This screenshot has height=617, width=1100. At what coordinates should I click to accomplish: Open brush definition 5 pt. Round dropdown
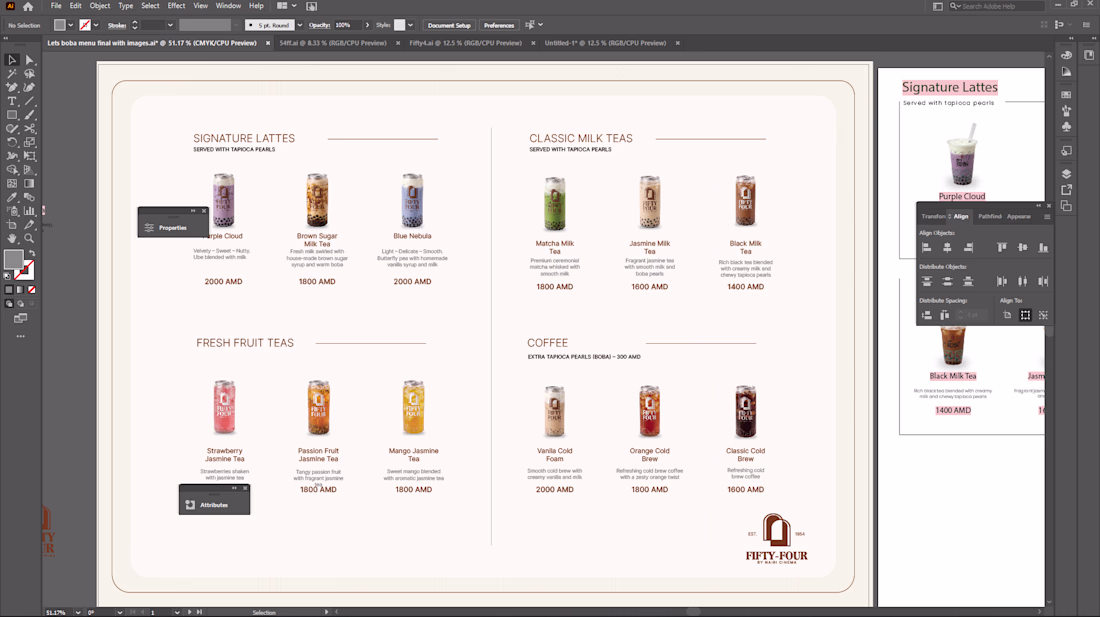(x=300, y=25)
